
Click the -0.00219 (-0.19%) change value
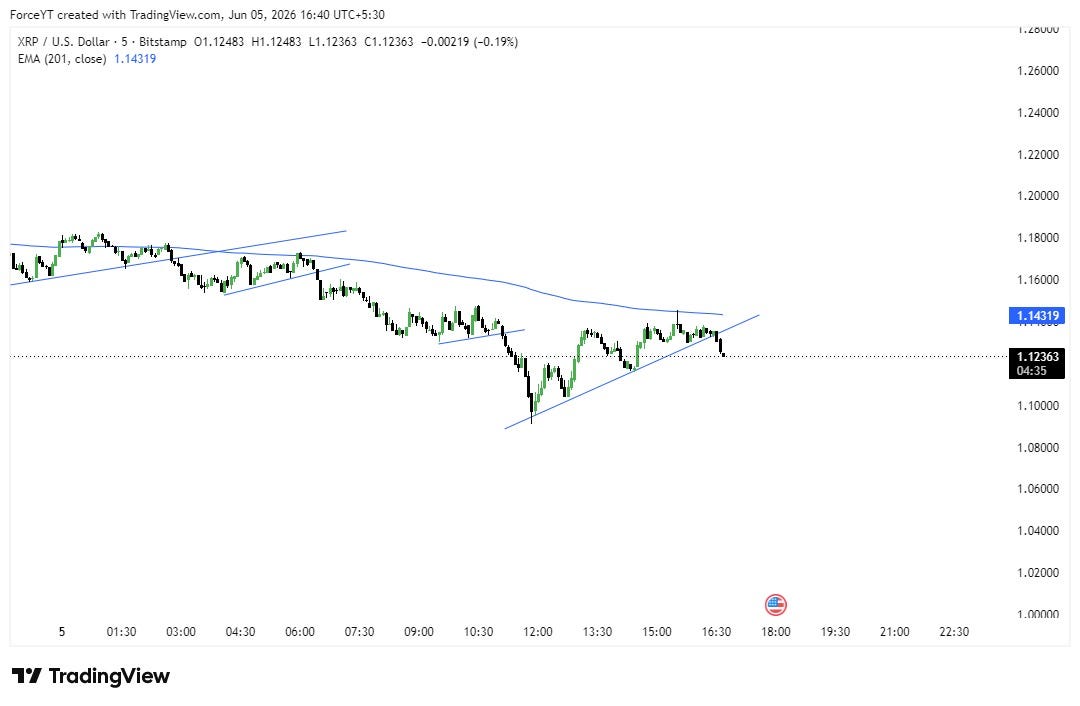(470, 41)
